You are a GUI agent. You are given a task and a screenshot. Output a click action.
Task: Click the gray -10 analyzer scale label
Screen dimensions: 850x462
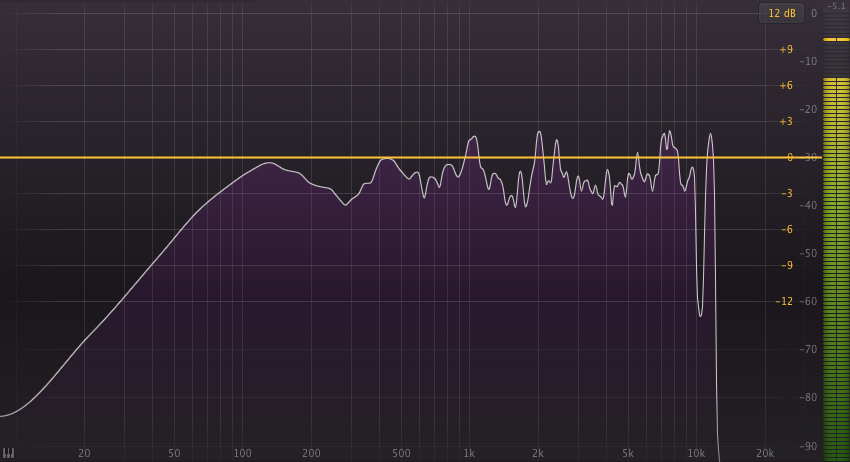[808, 61]
